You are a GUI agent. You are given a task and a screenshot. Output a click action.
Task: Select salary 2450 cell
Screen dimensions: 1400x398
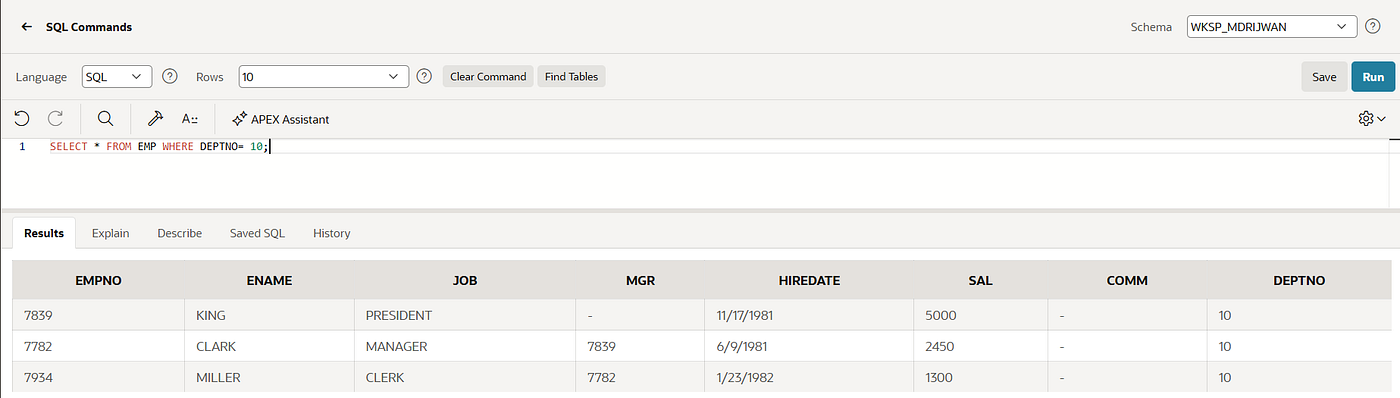(x=980, y=346)
